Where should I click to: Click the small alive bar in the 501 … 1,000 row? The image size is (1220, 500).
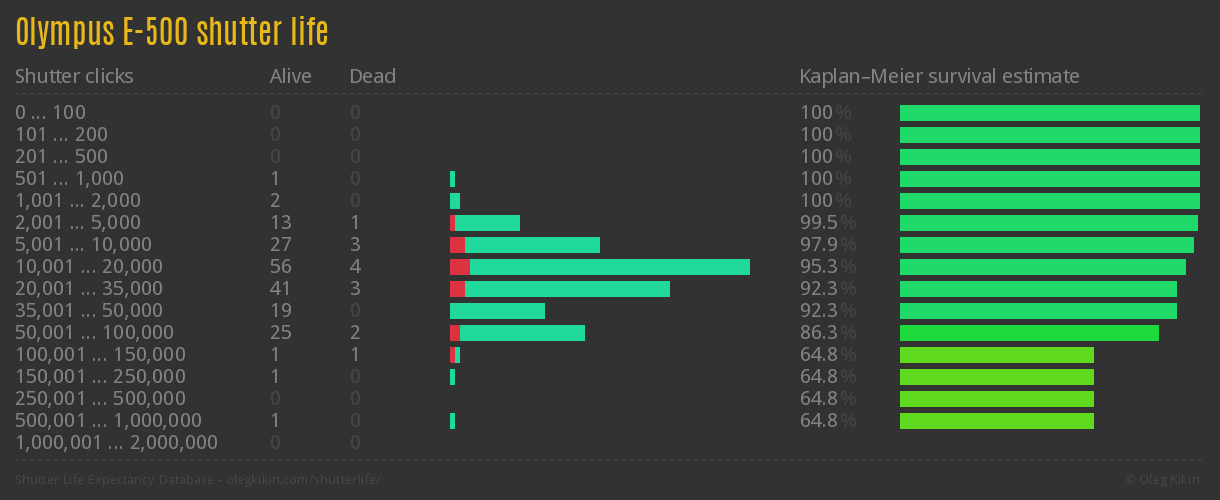click(452, 179)
